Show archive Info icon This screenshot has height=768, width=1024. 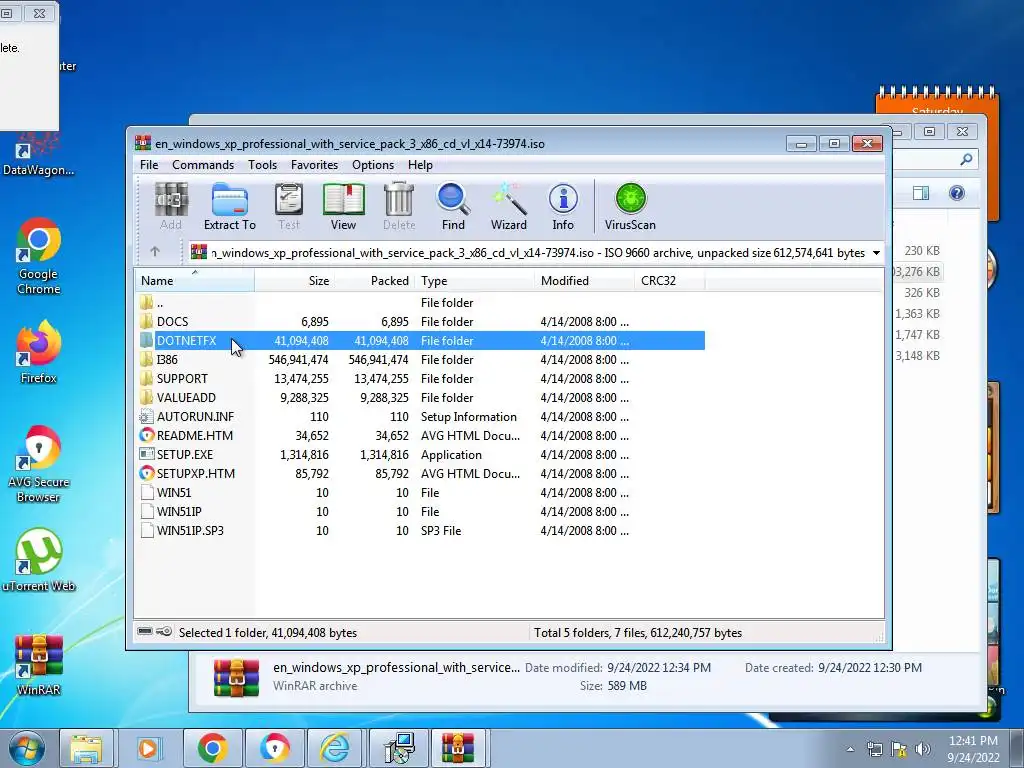click(563, 206)
